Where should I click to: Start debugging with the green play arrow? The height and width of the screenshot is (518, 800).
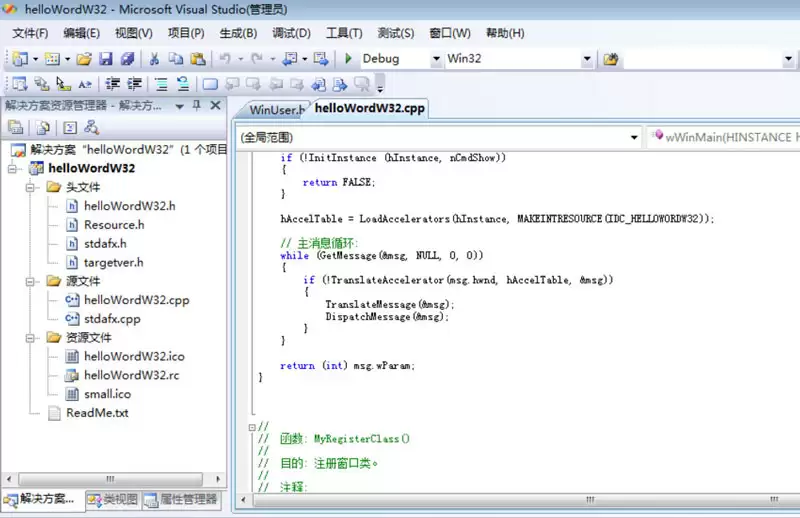(347, 59)
